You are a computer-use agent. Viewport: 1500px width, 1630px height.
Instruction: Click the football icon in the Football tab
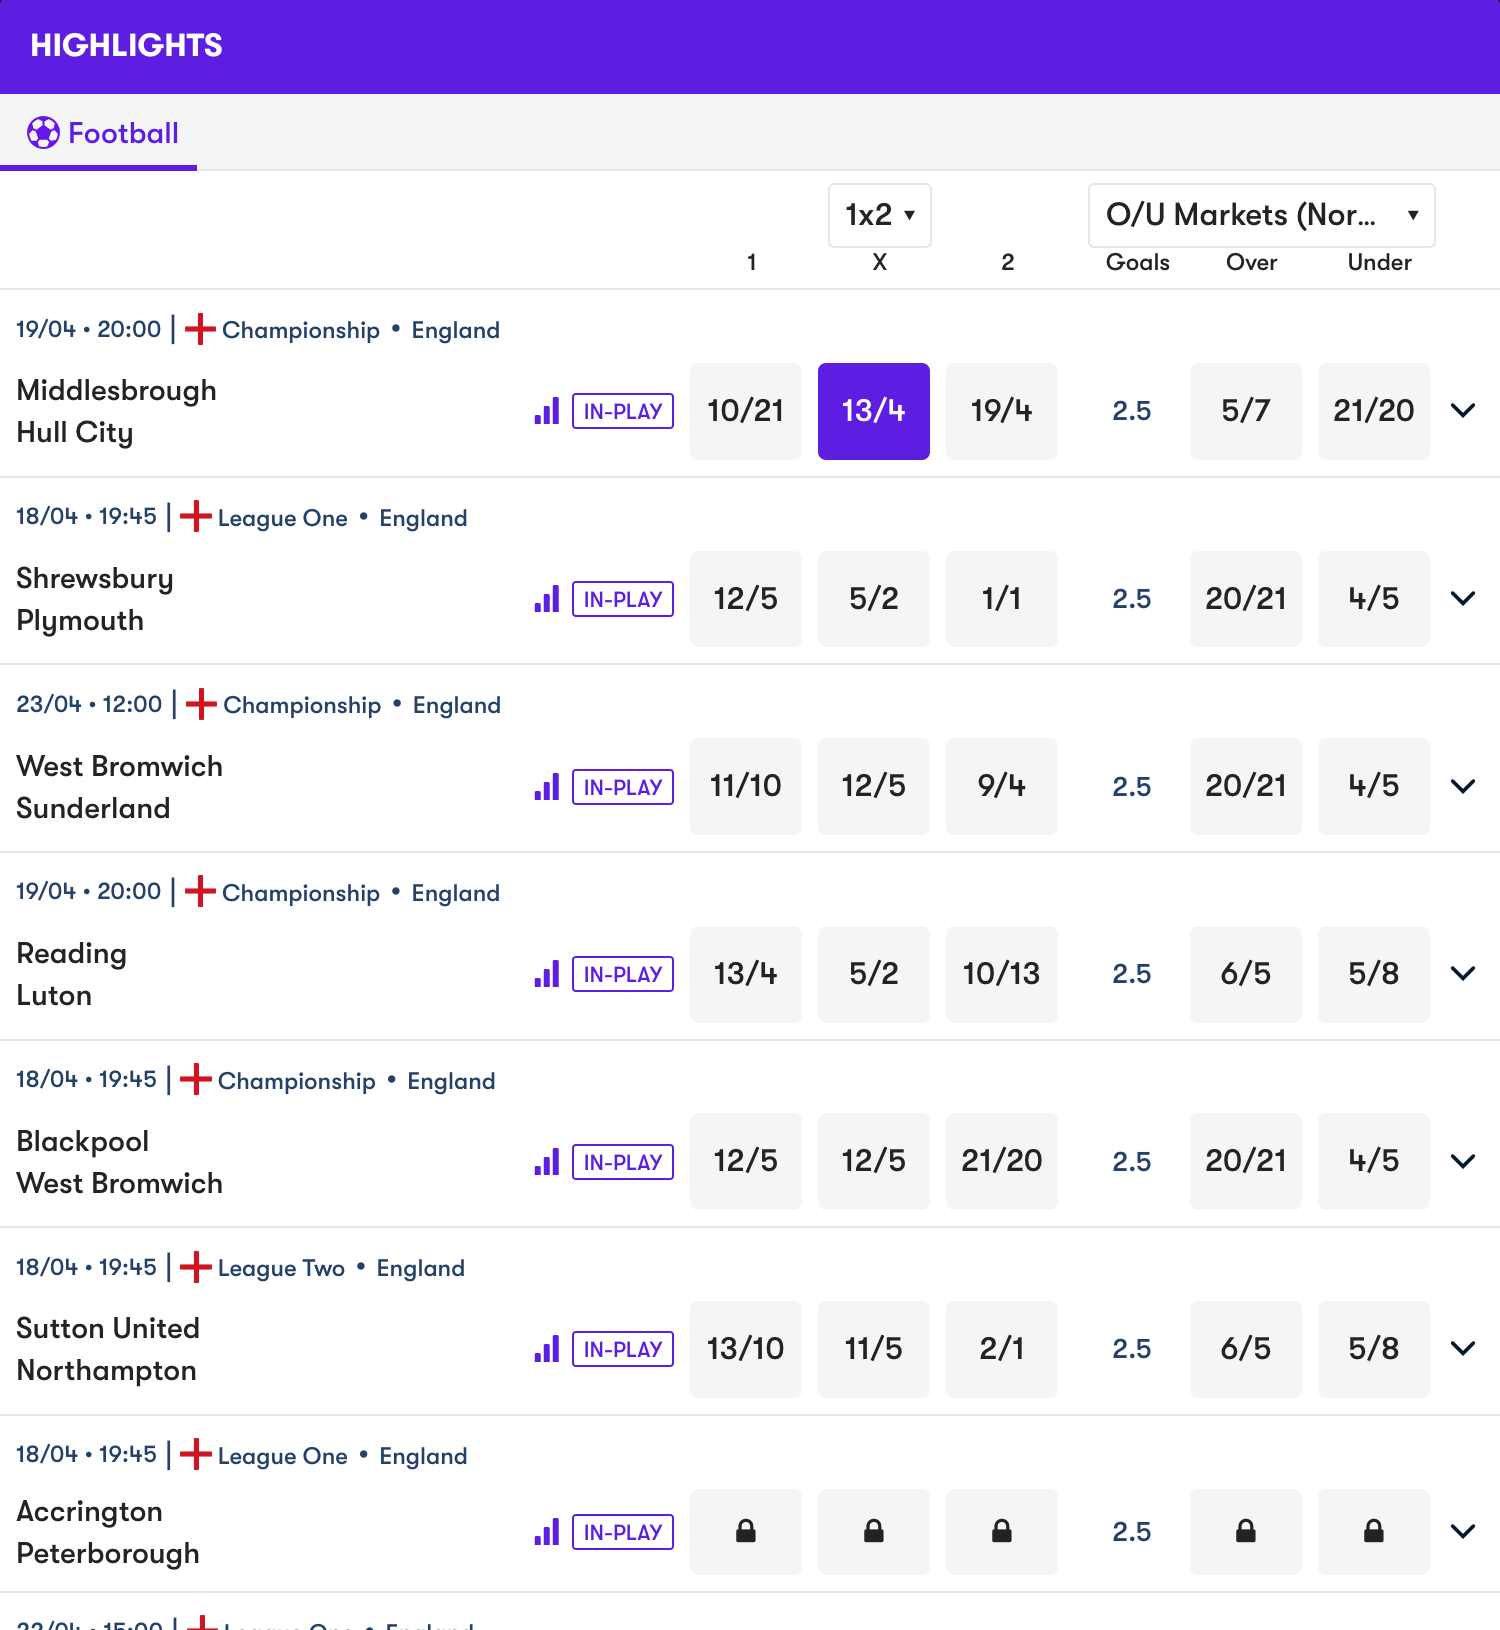coord(43,133)
